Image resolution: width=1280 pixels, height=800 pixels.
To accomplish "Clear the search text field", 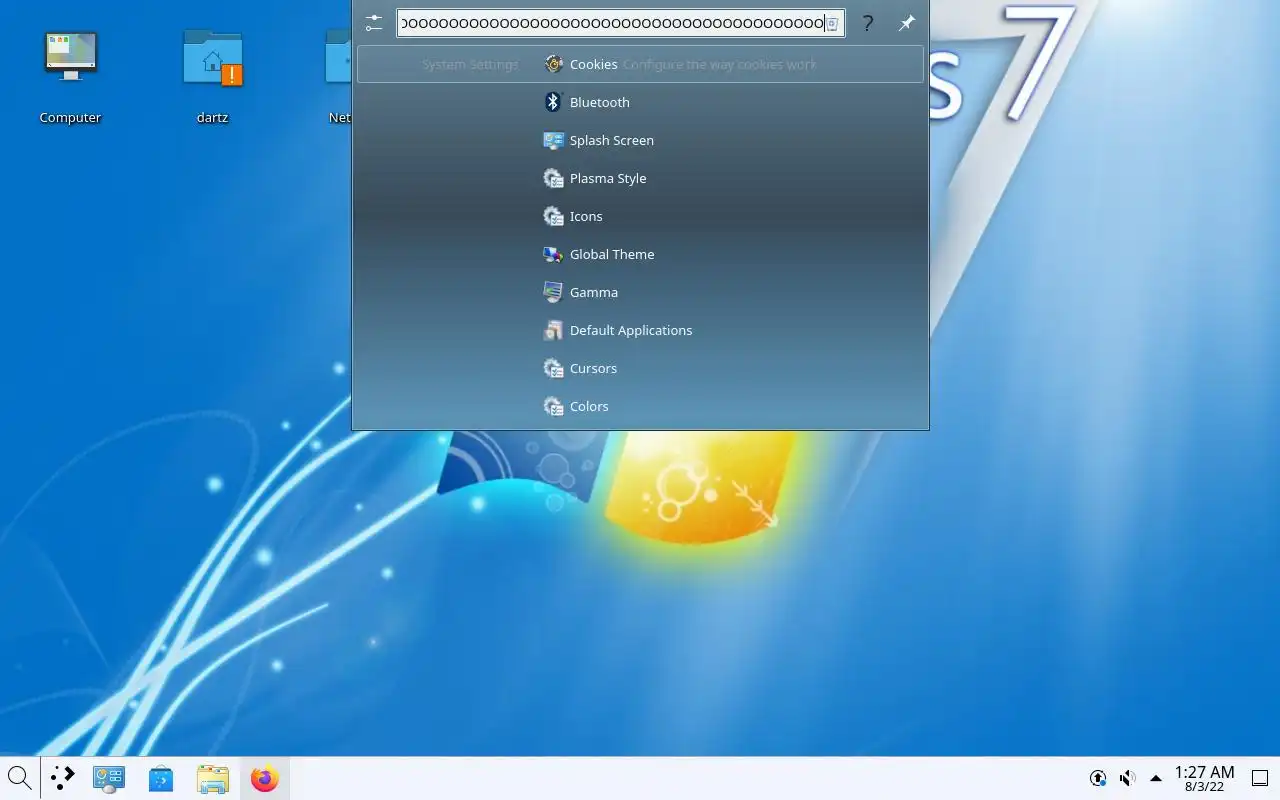I will [832, 23].
